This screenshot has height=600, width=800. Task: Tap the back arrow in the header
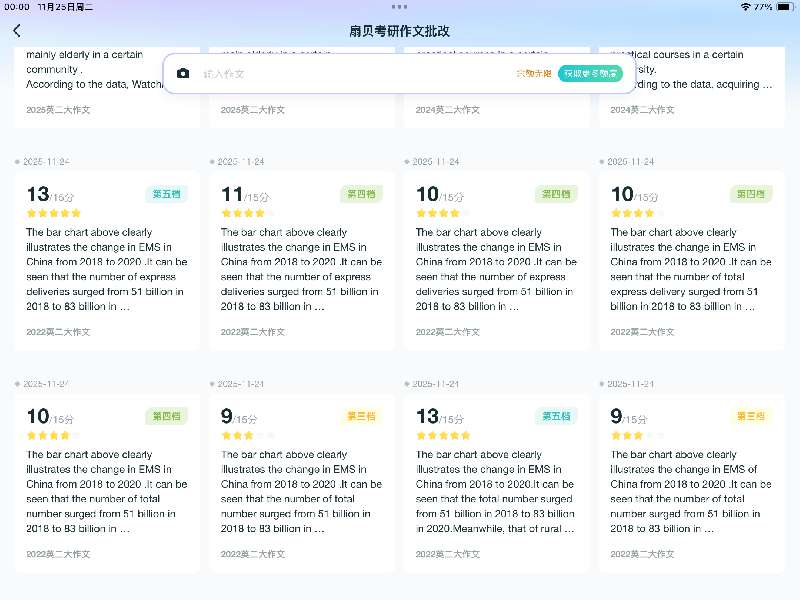[17, 30]
